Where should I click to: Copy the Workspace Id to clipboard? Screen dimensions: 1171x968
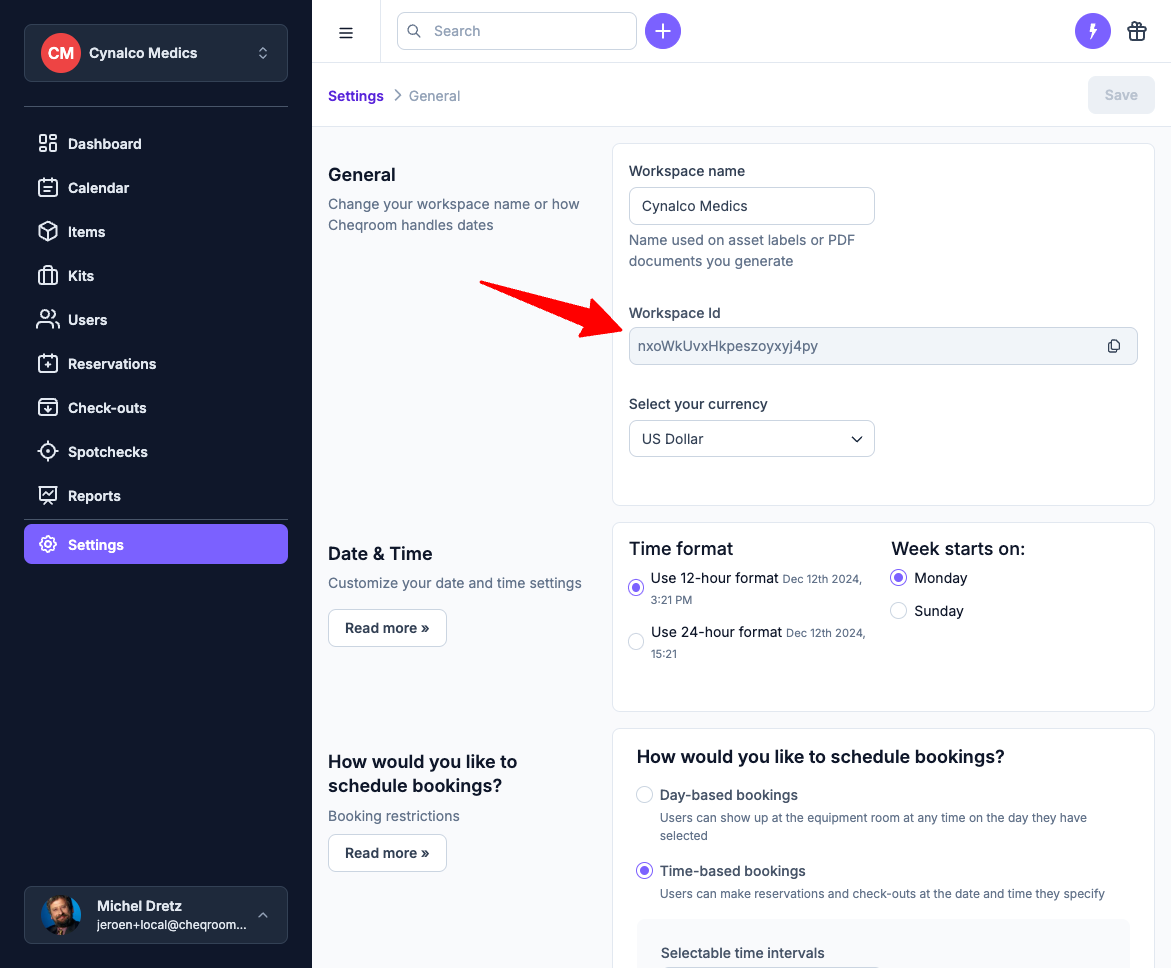click(x=1113, y=346)
